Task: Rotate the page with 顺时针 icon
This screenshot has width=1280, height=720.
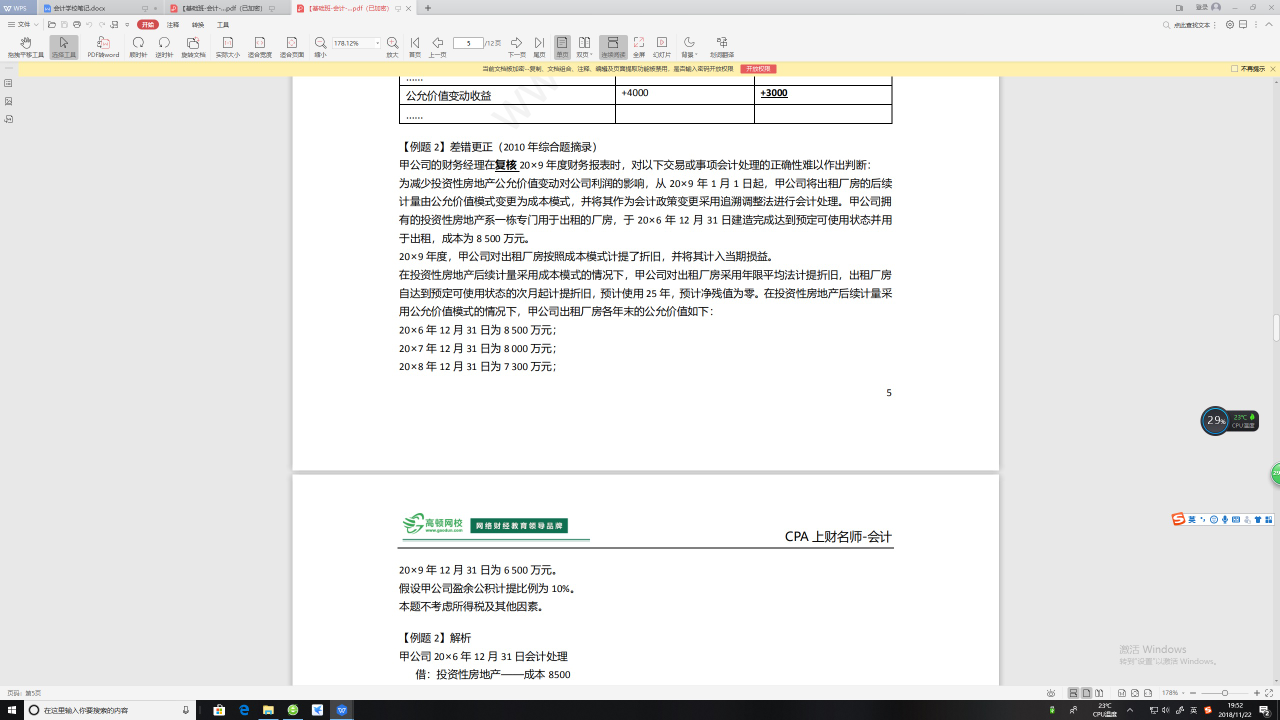Action: 140,44
